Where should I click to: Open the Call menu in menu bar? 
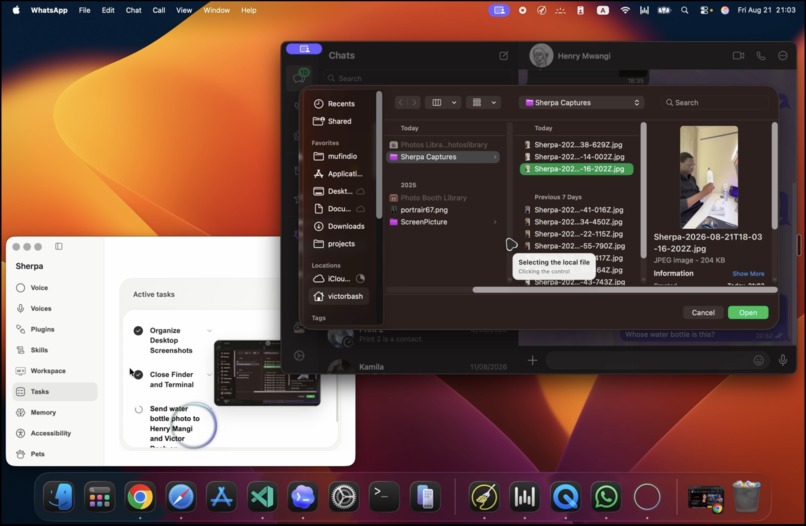point(158,10)
